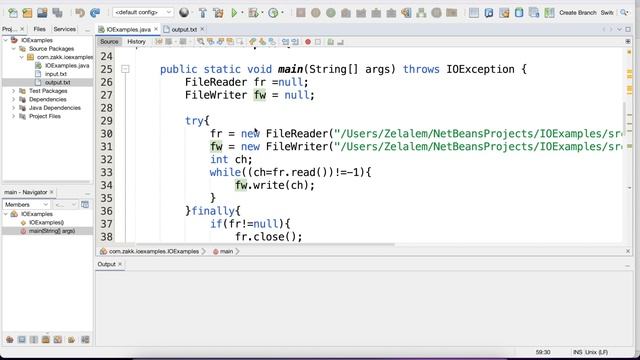
Task: Toggle the Source view button
Action: [109, 42]
